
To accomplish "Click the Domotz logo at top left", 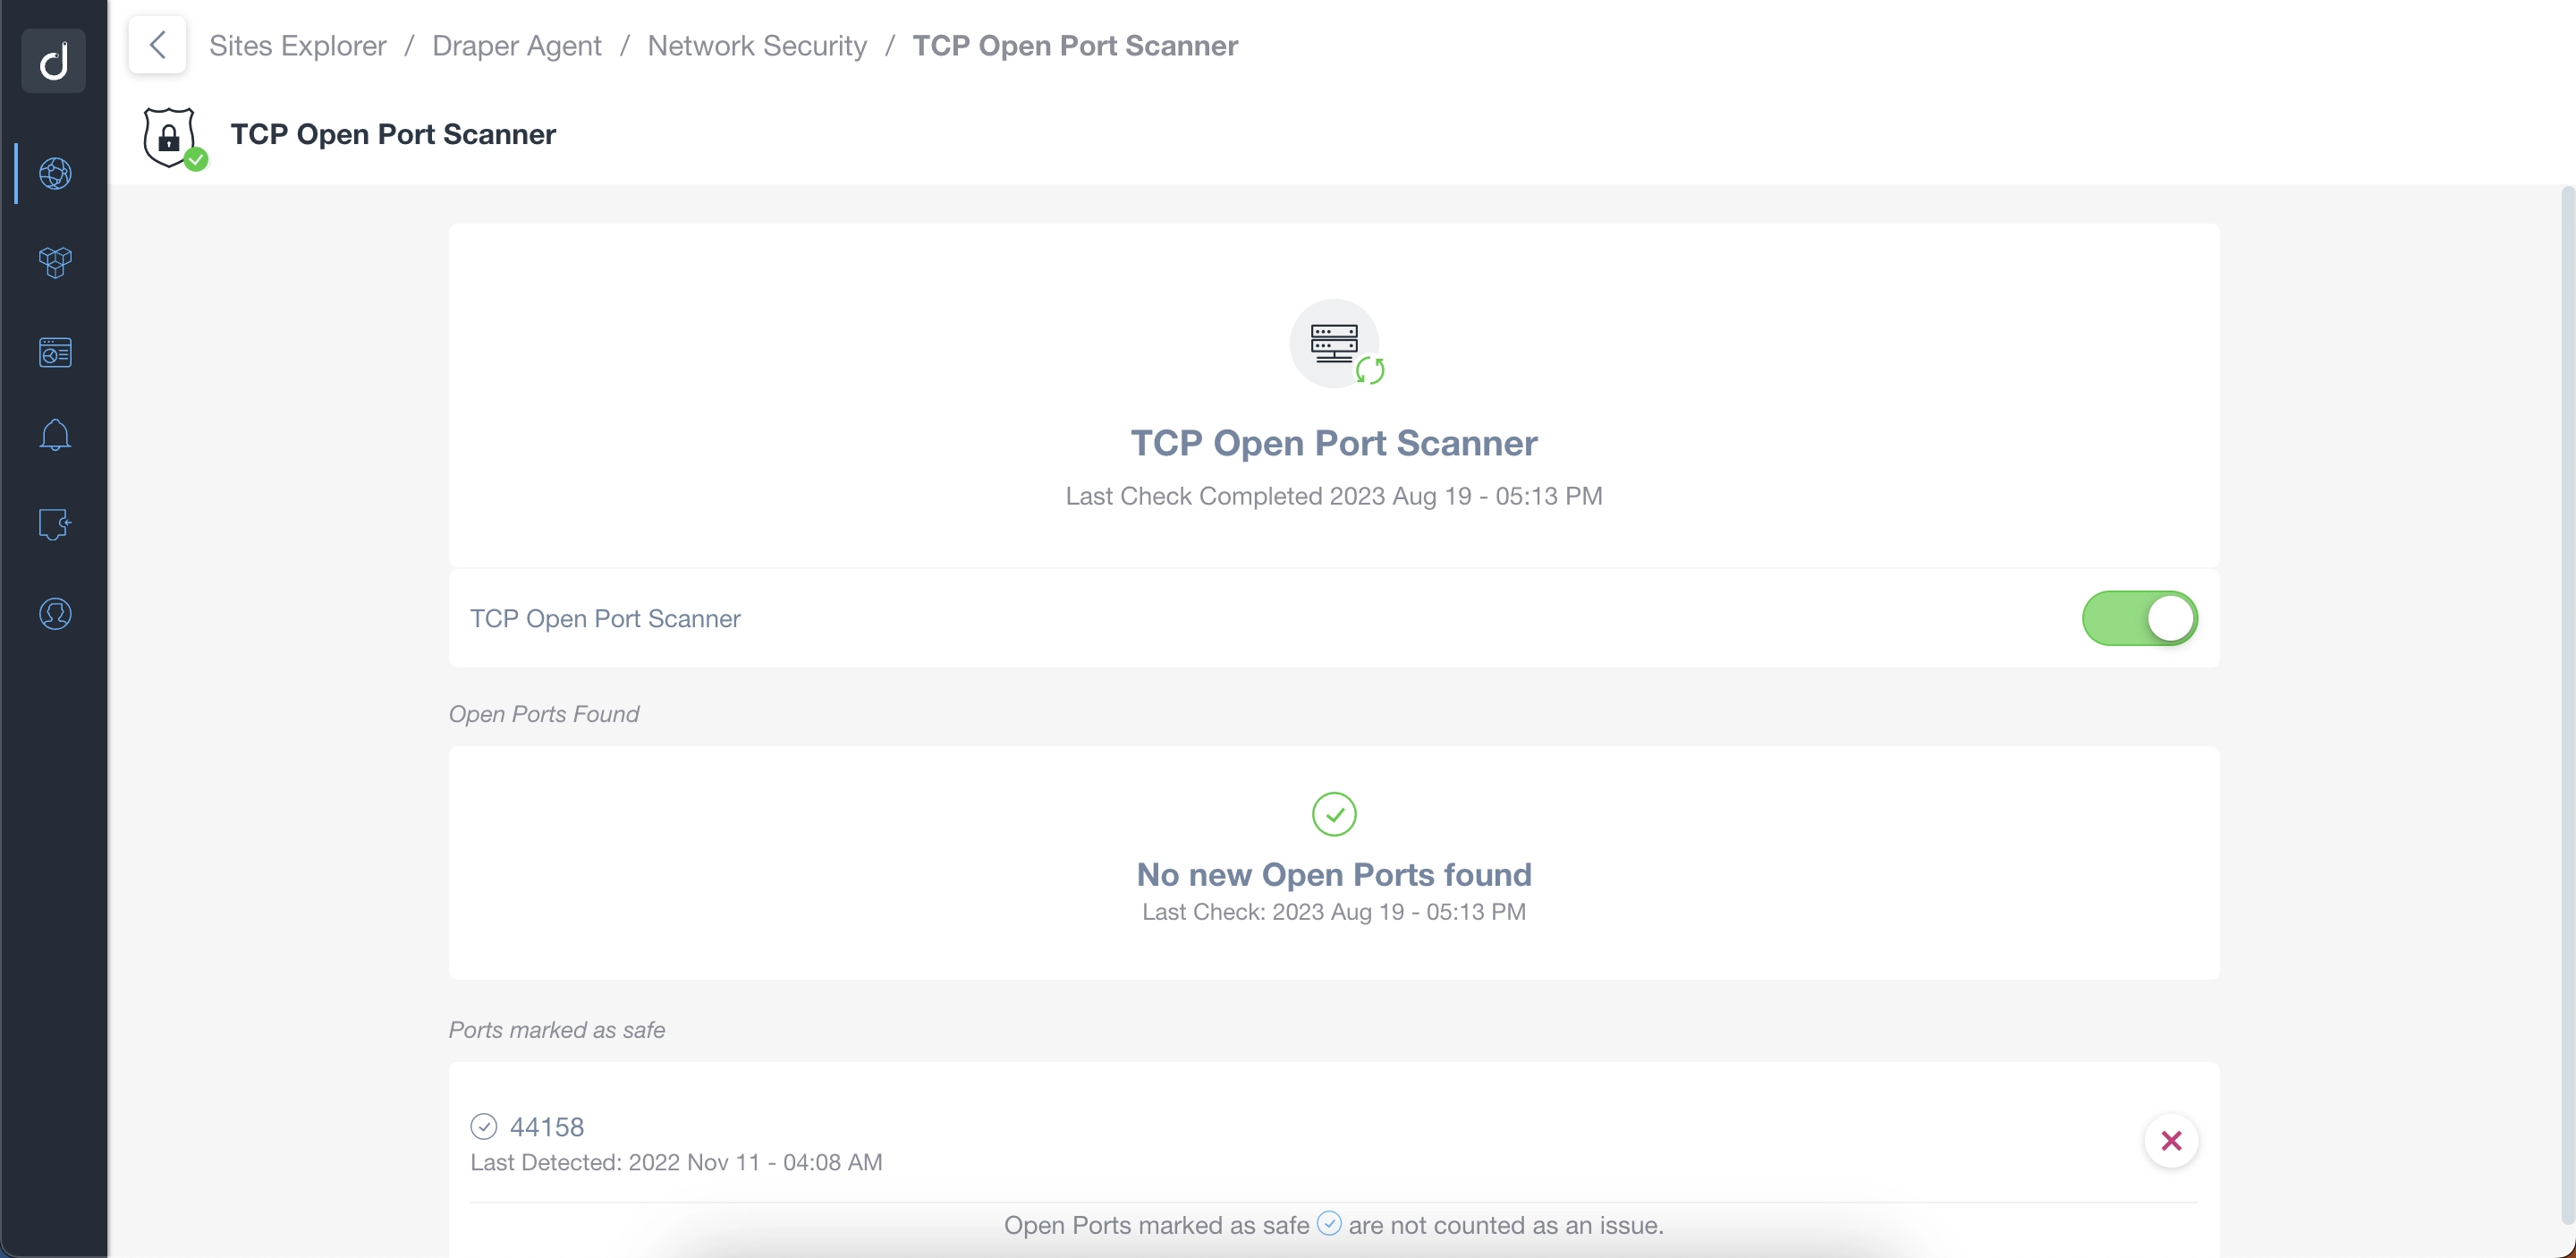I will pos(53,60).
